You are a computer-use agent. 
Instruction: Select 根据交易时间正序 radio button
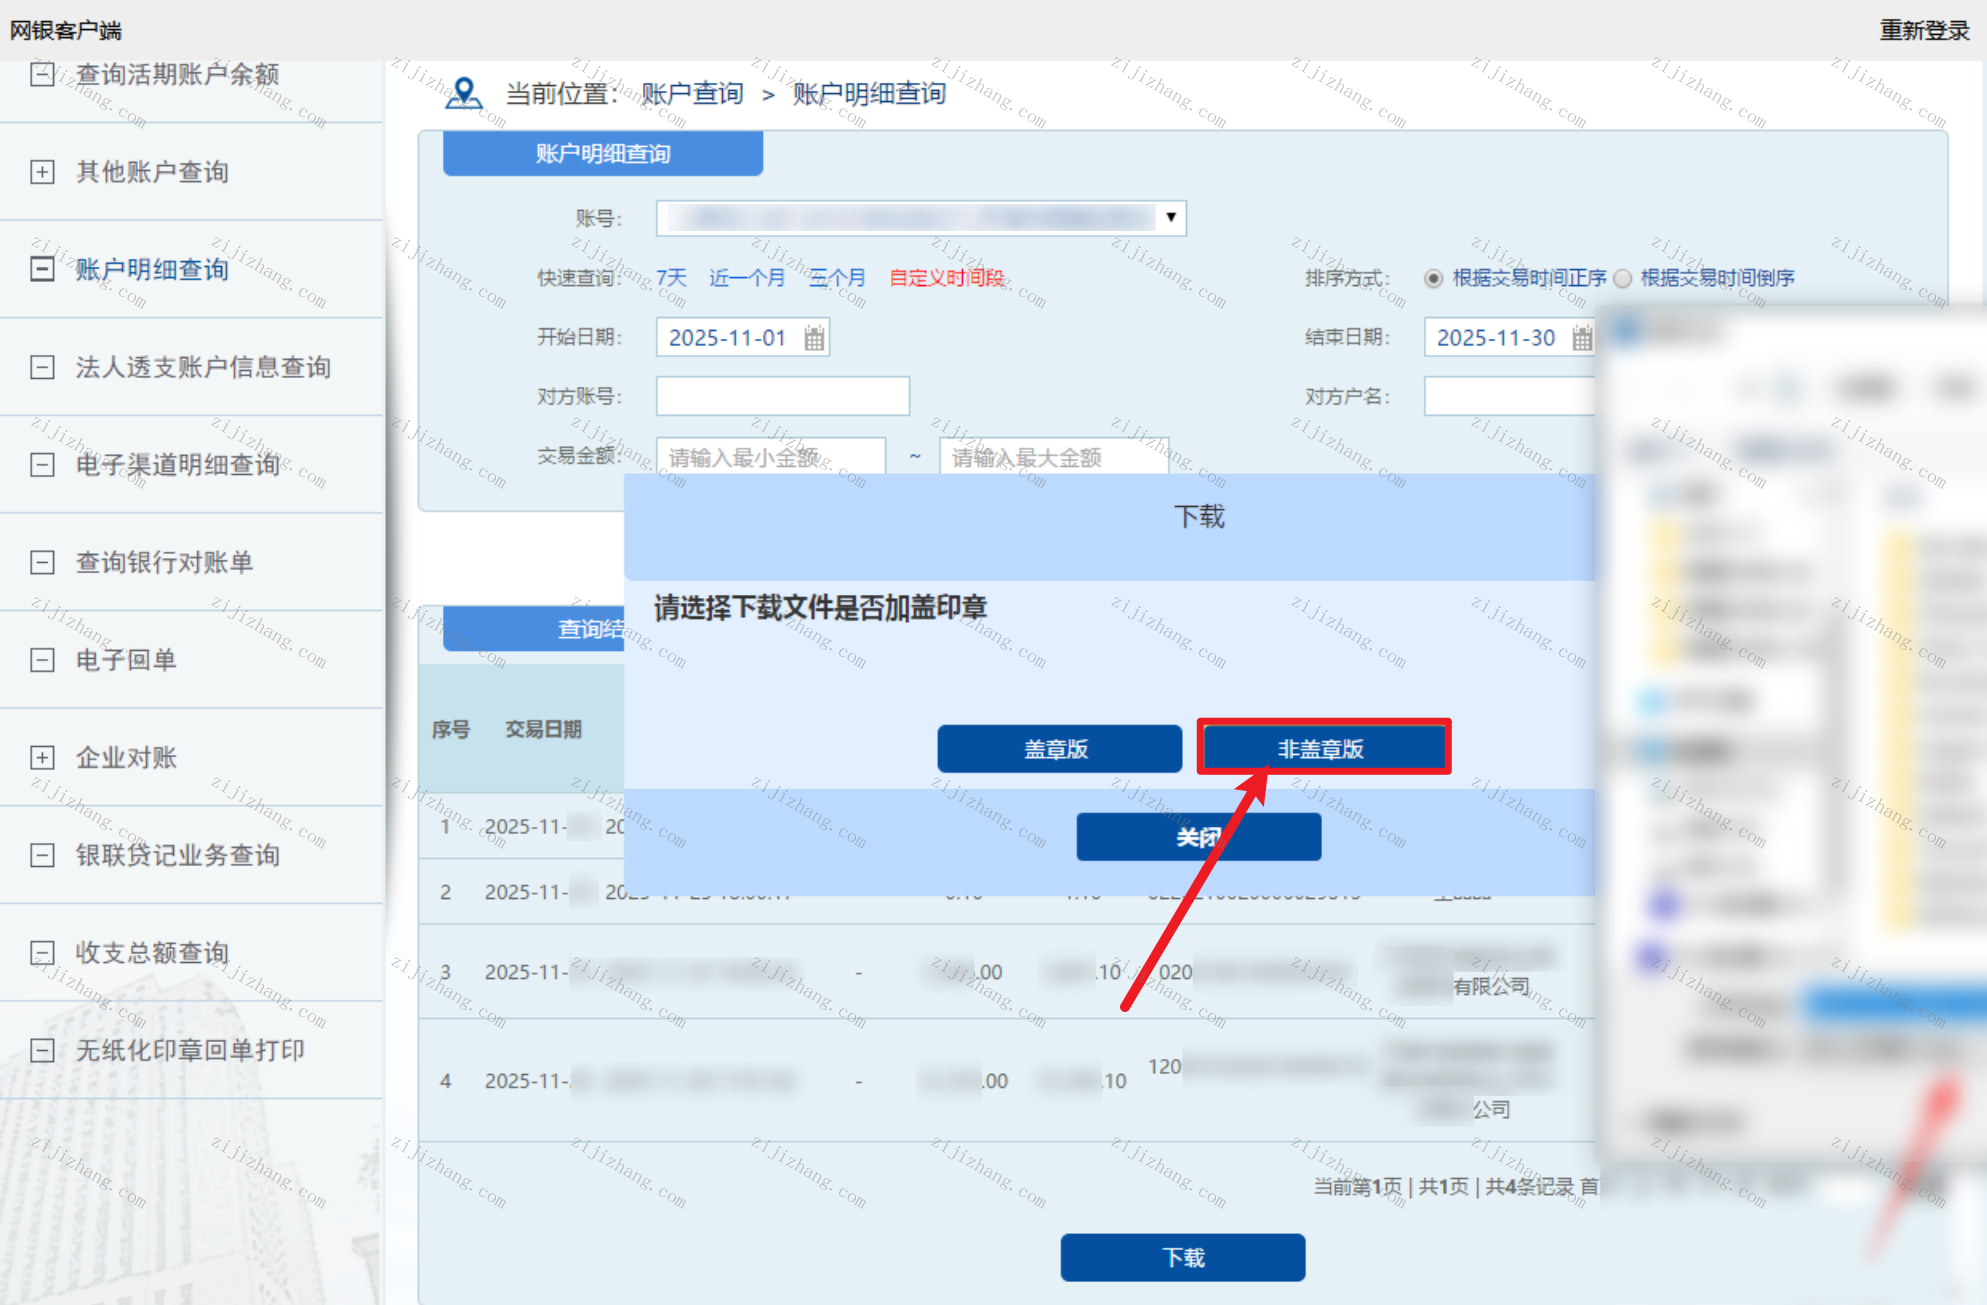1433,278
